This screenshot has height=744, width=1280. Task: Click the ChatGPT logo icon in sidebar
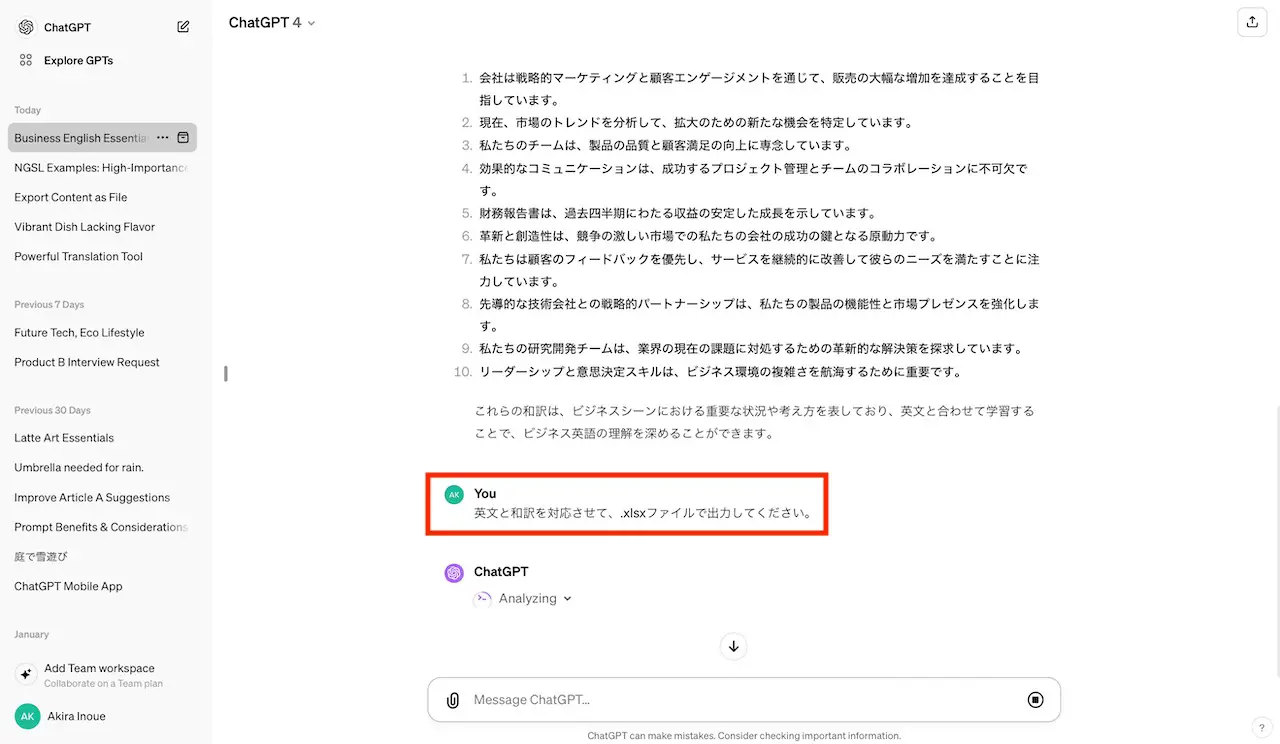(x=26, y=27)
